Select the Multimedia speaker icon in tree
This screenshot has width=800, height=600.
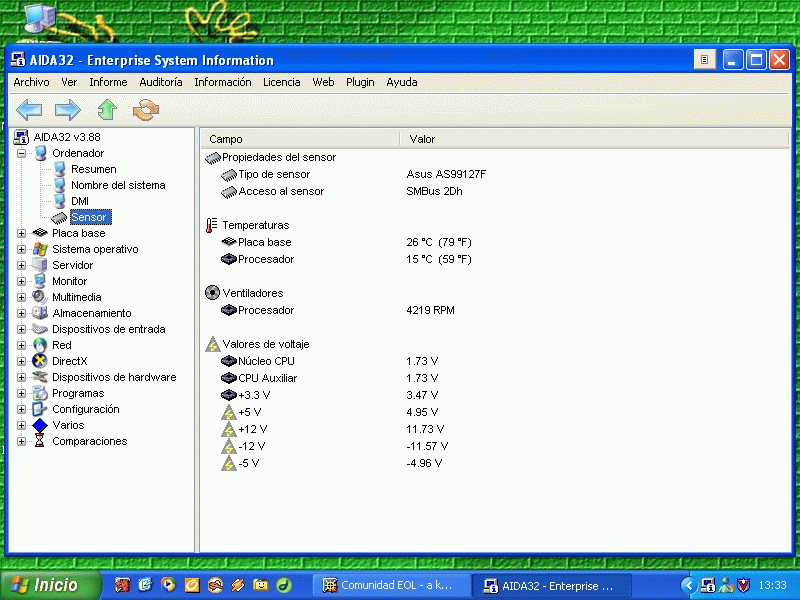coord(40,297)
